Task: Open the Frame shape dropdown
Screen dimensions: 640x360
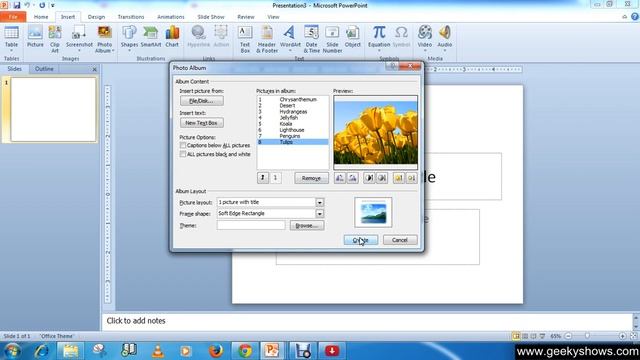Action: (x=320, y=213)
